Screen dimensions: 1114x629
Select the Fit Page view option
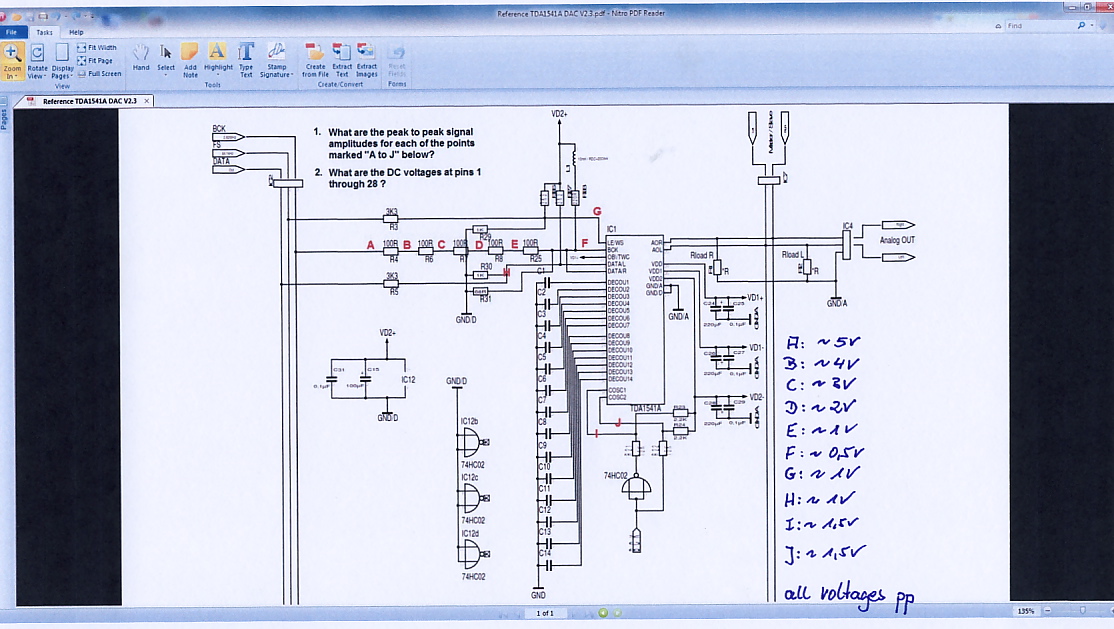coord(95,60)
